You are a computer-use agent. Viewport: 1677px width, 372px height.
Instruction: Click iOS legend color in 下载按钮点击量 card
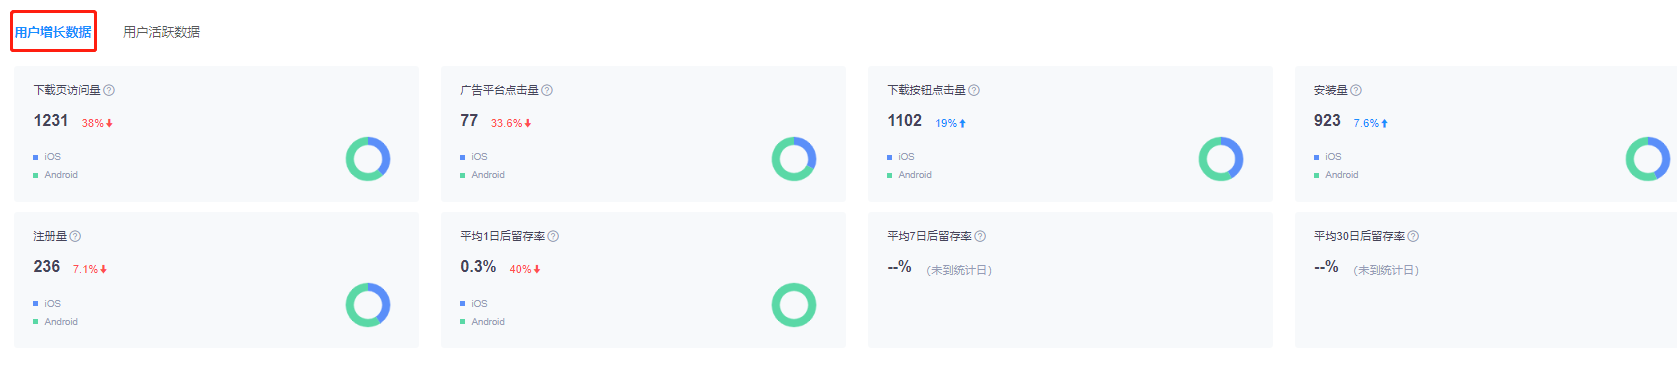(889, 157)
